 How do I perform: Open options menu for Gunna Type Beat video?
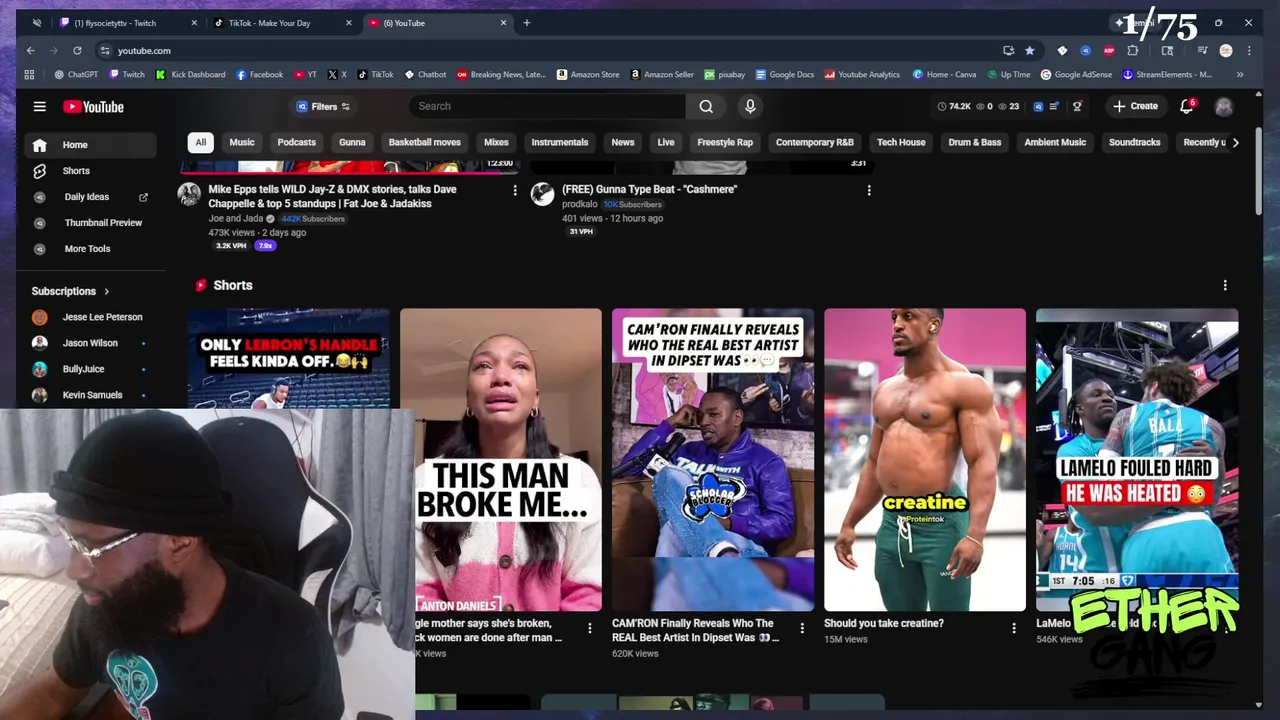(869, 190)
